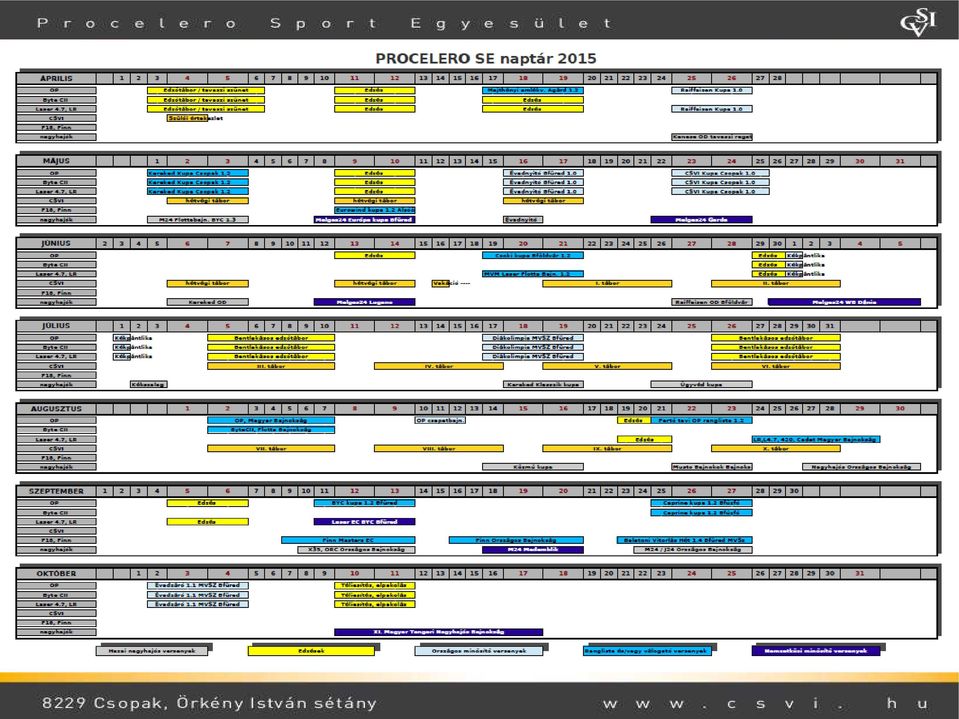Click the X. tábor bar in August
The height and width of the screenshot is (719, 959).
(x=776, y=449)
